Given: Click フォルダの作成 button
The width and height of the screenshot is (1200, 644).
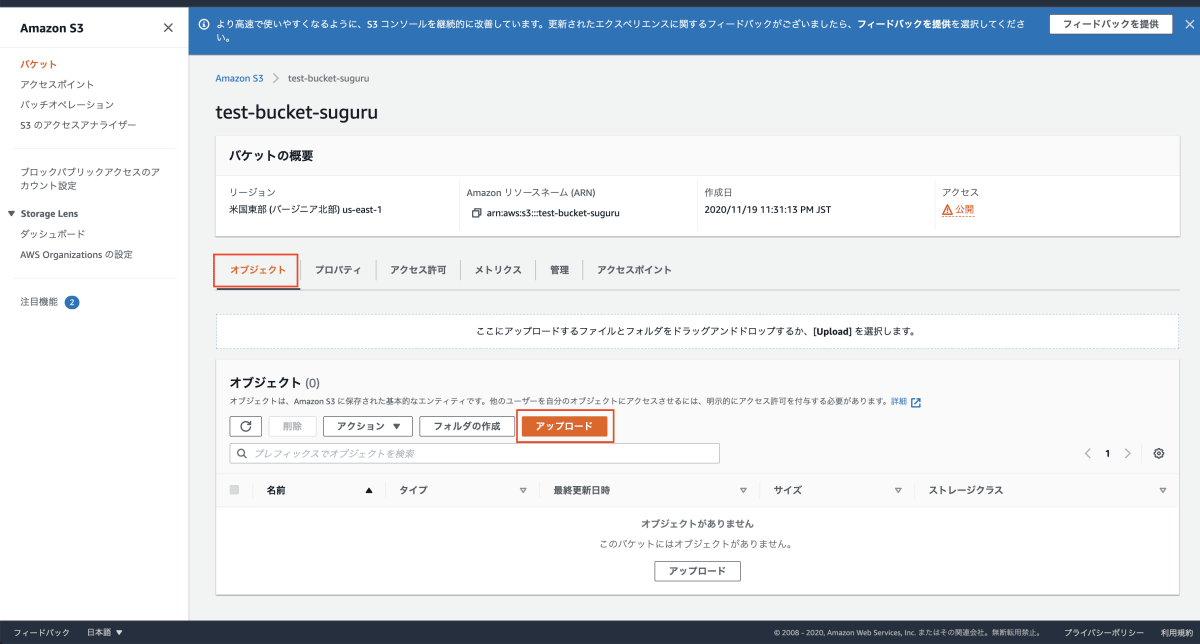Looking at the screenshot, I should pos(467,426).
